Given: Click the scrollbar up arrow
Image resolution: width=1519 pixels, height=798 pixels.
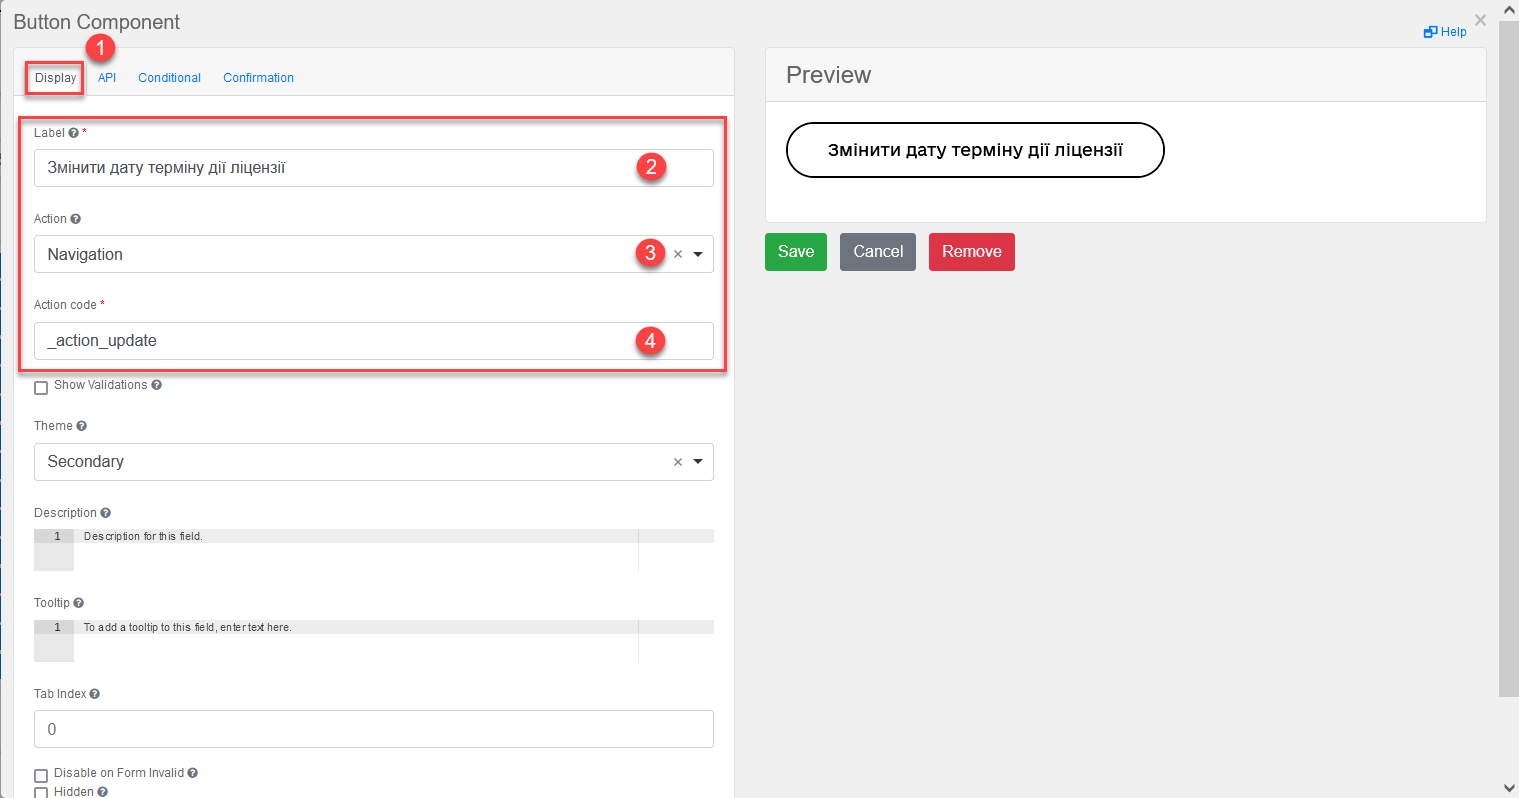Looking at the screenshot, I should 1509,9.
